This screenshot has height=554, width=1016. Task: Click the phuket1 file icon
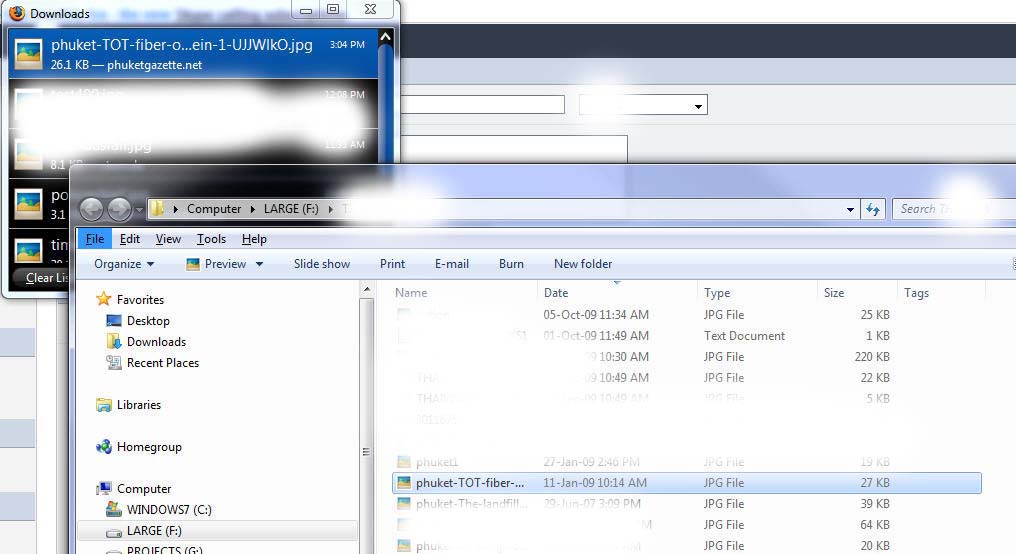click(404, 462)
